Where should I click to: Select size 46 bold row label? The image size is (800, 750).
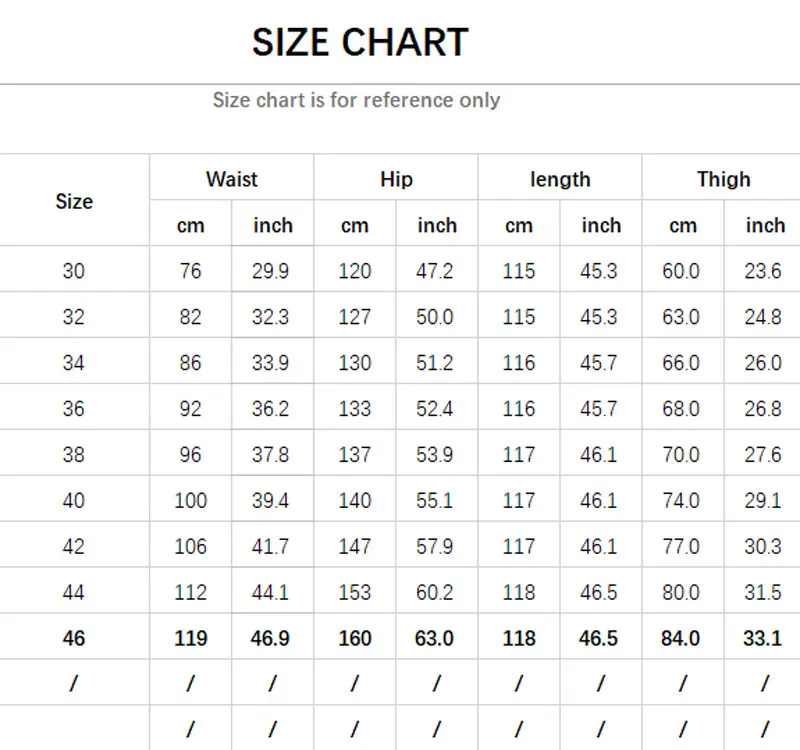click(x=73, y=638)
